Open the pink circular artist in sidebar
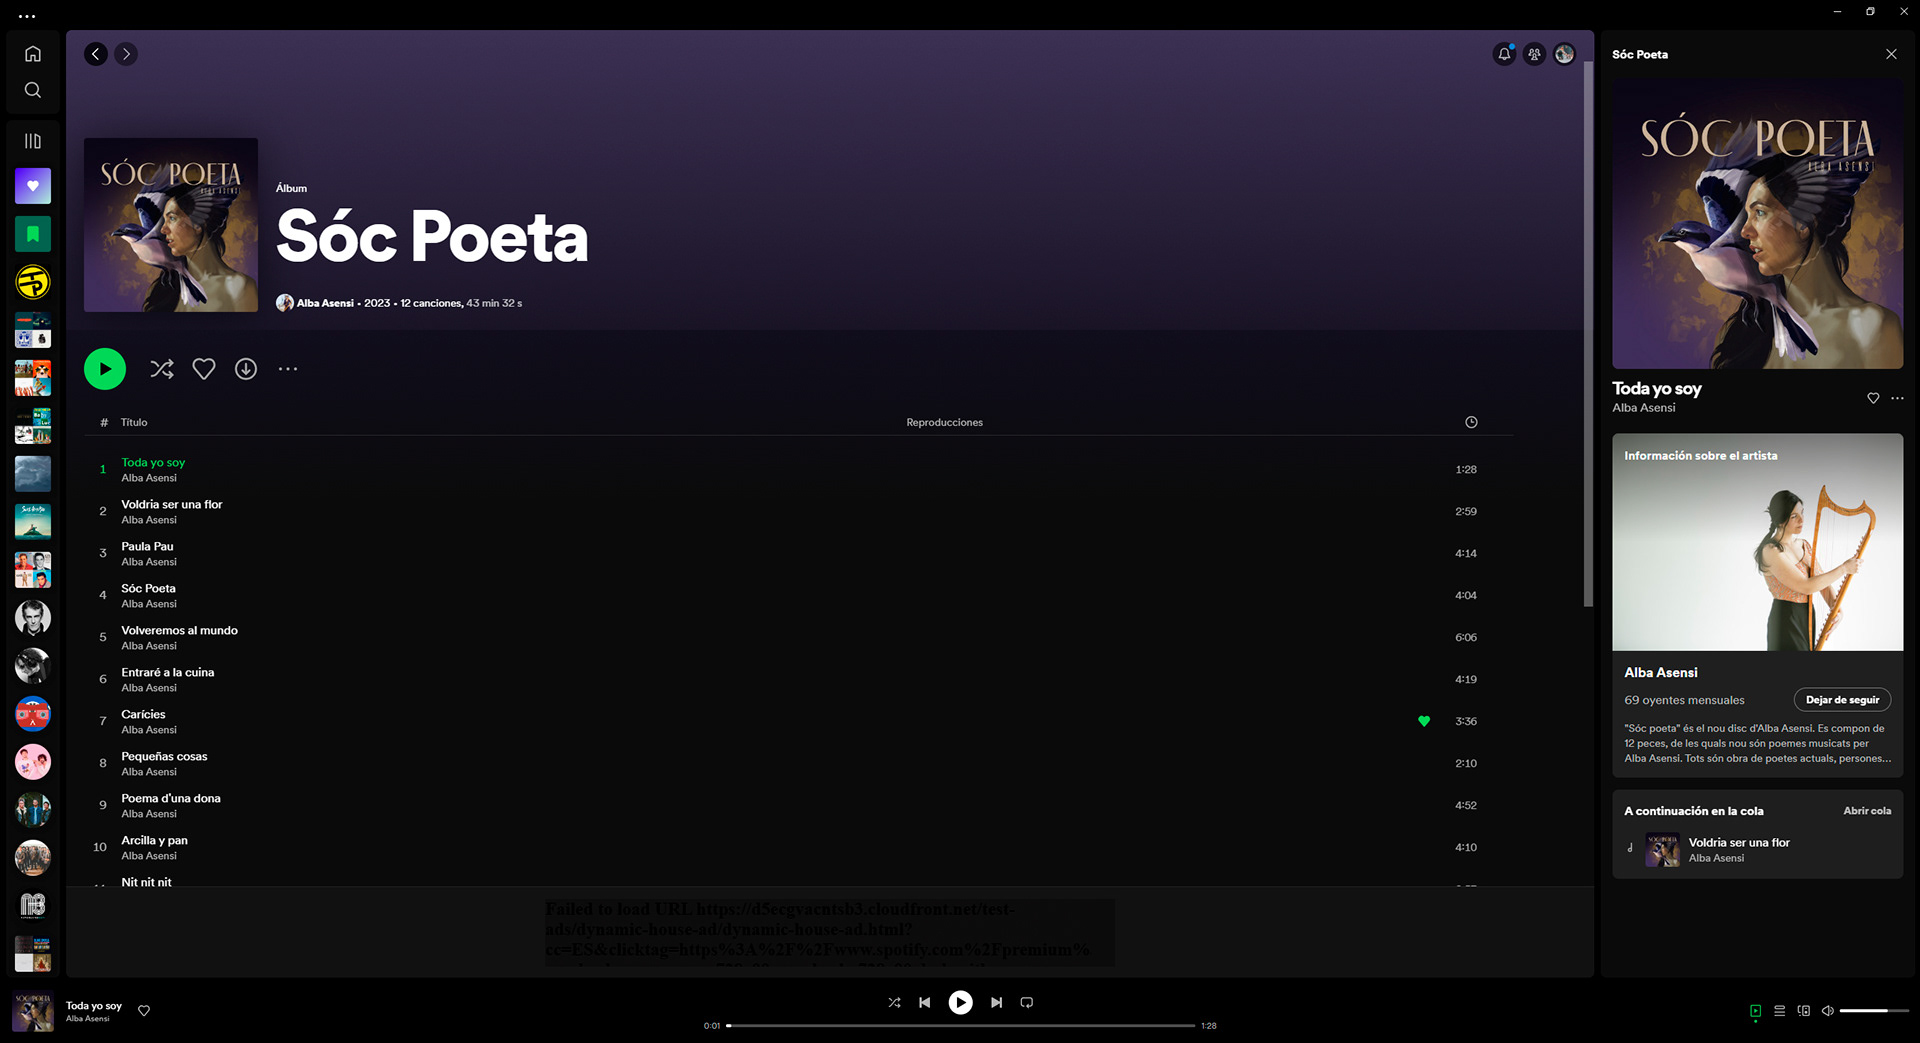Viewport: 1920px width, 1043px height. [x=33, y=762]
